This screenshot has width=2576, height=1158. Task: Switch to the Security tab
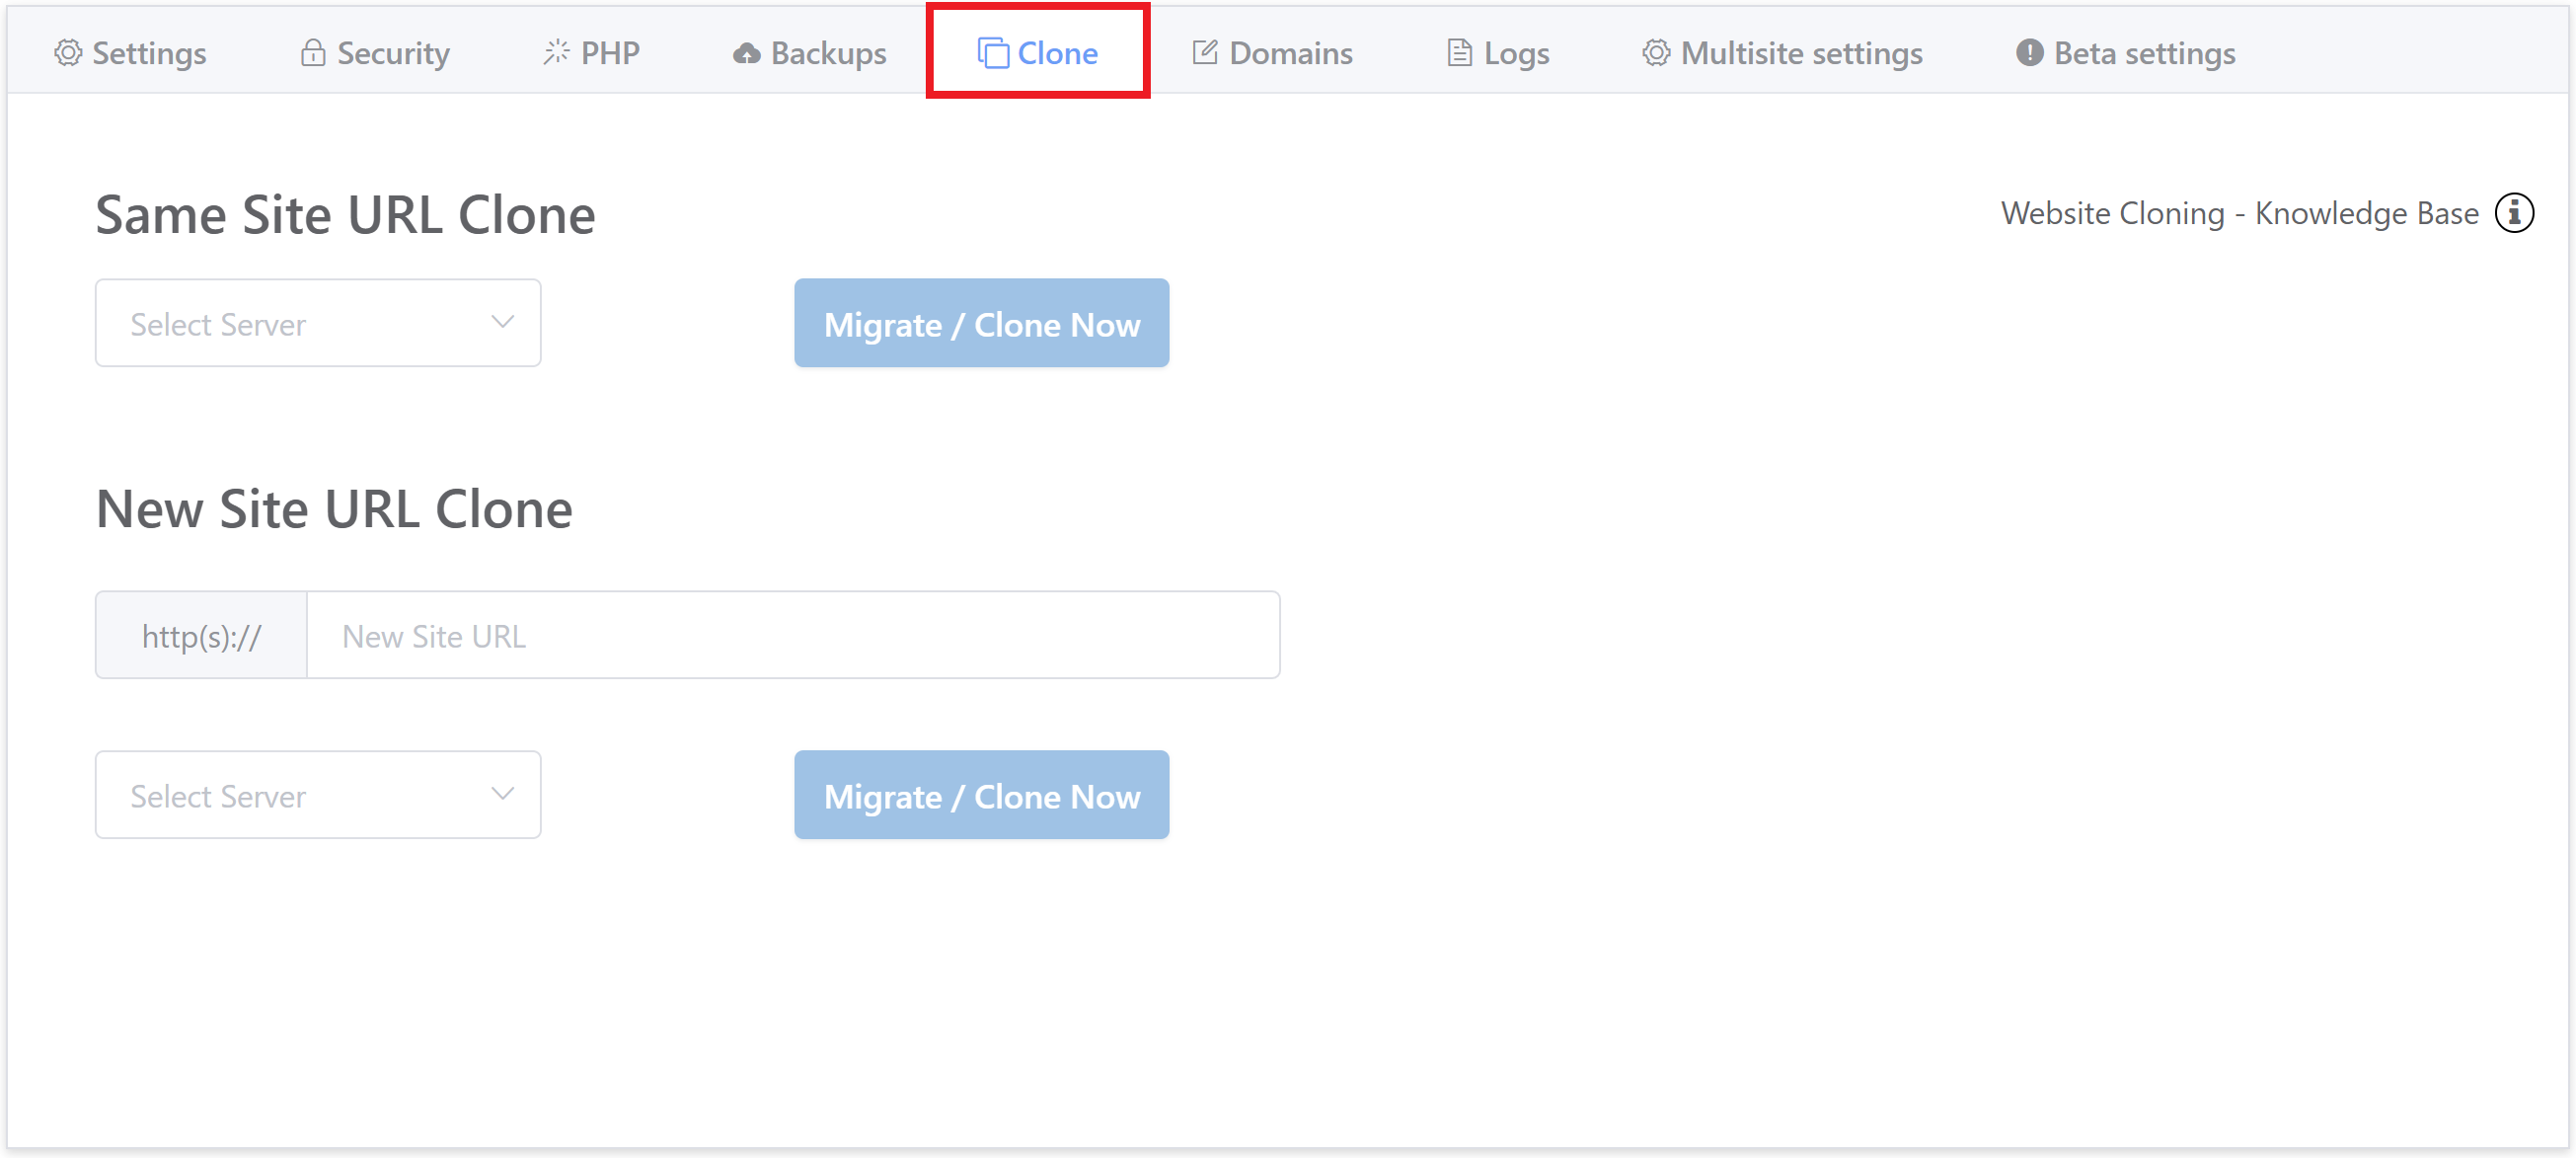point(375,53)
